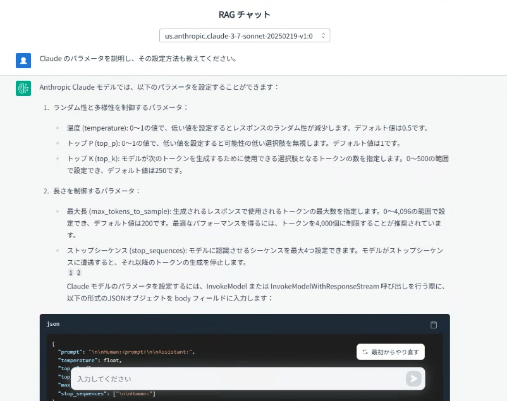Click the "stop_sequences" line in the code block
Screen dimensions: 507x401
106,394
